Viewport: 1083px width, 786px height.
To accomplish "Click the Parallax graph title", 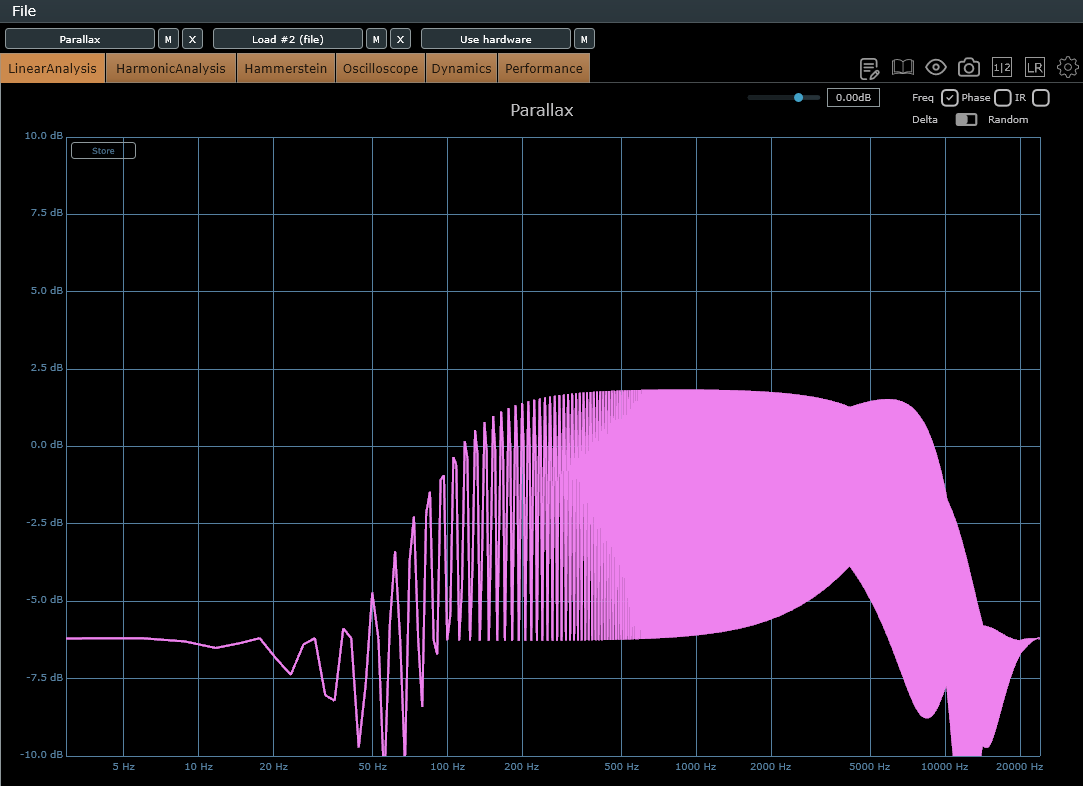I will pos(542,111).
